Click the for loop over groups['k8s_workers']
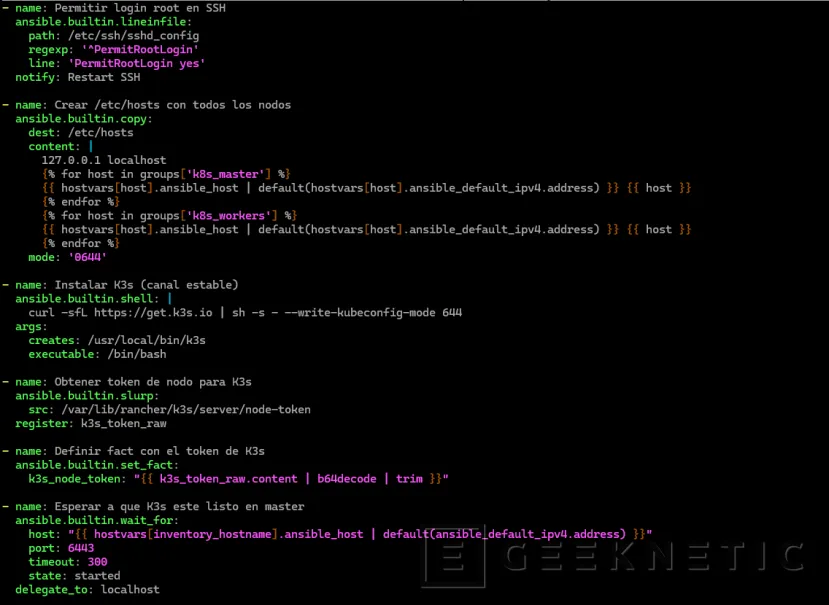This screenshot has height=605, width=829. tap(169, 215)
